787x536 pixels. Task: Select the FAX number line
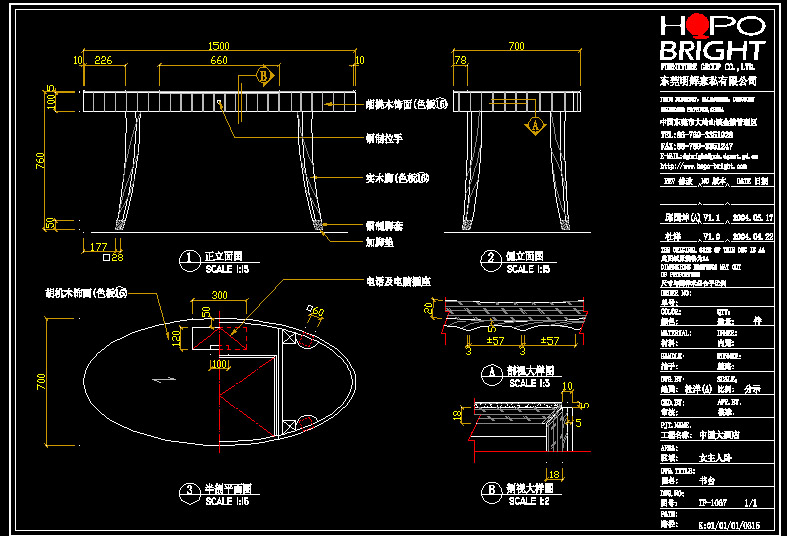pyautogui.click(x=697, y=147)
